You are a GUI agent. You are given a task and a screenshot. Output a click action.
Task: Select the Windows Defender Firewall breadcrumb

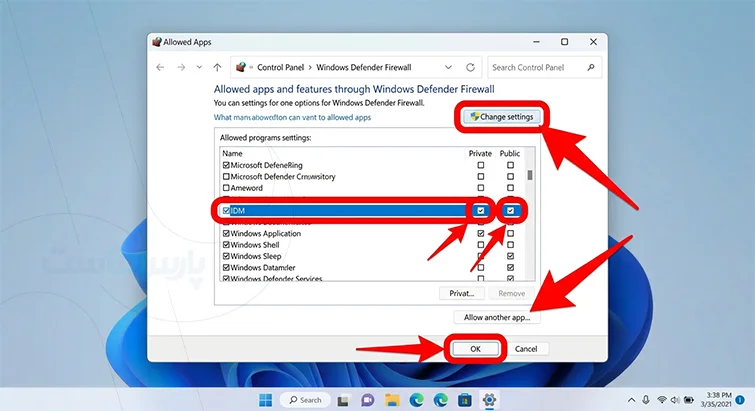tap(364, 67)
